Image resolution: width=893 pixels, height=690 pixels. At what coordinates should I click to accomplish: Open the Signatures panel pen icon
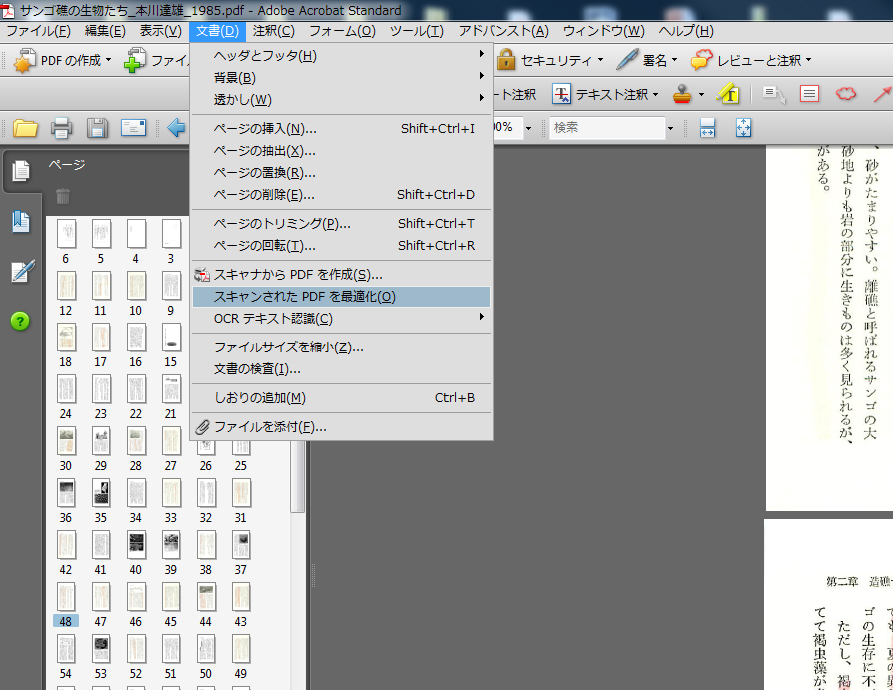(21, 271)
